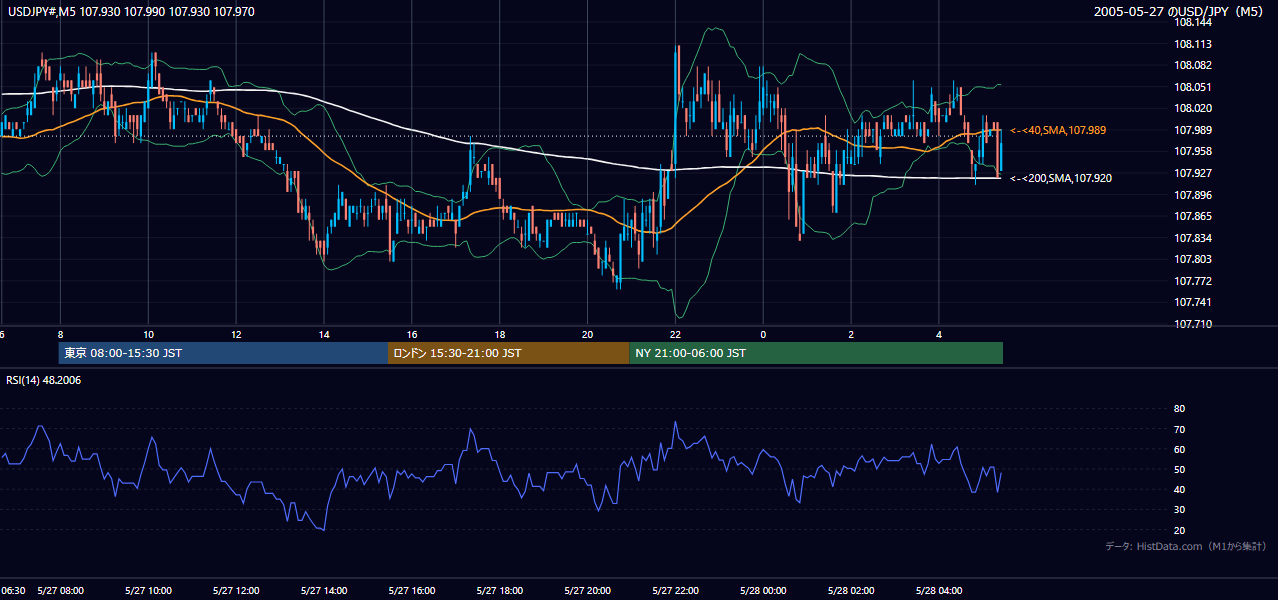Screen dimensions: 1278x600
Task: Click the 5/27 10:00 date axis label
Action: coord(148,591)
